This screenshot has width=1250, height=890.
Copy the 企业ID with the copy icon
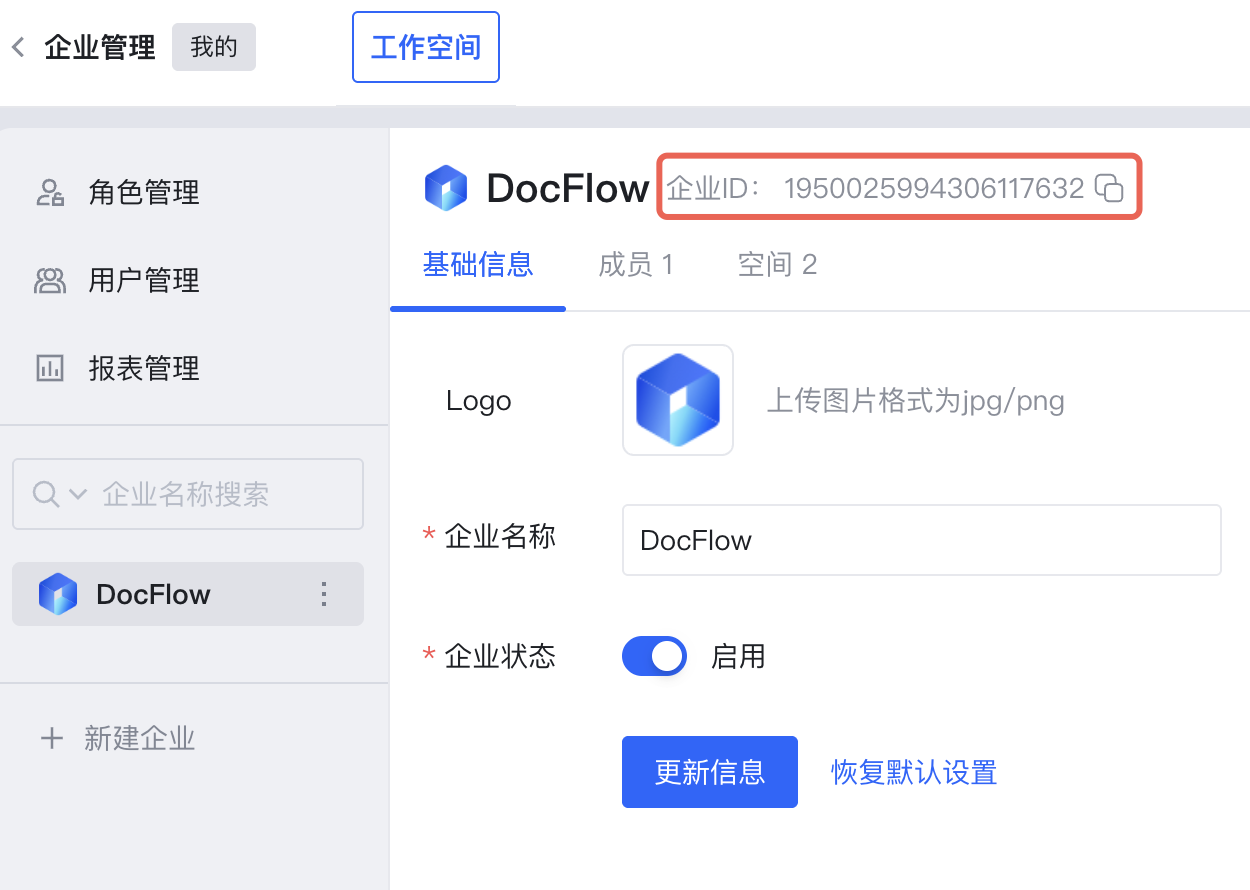[x=1109, y=188]
